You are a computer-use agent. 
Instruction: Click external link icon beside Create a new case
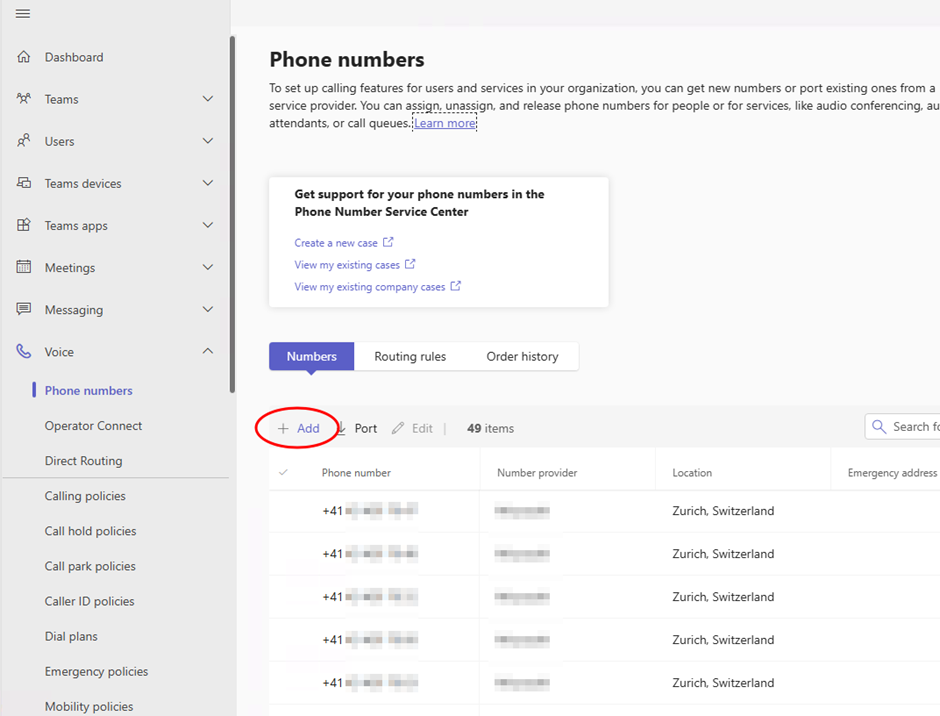click(388, 242)
